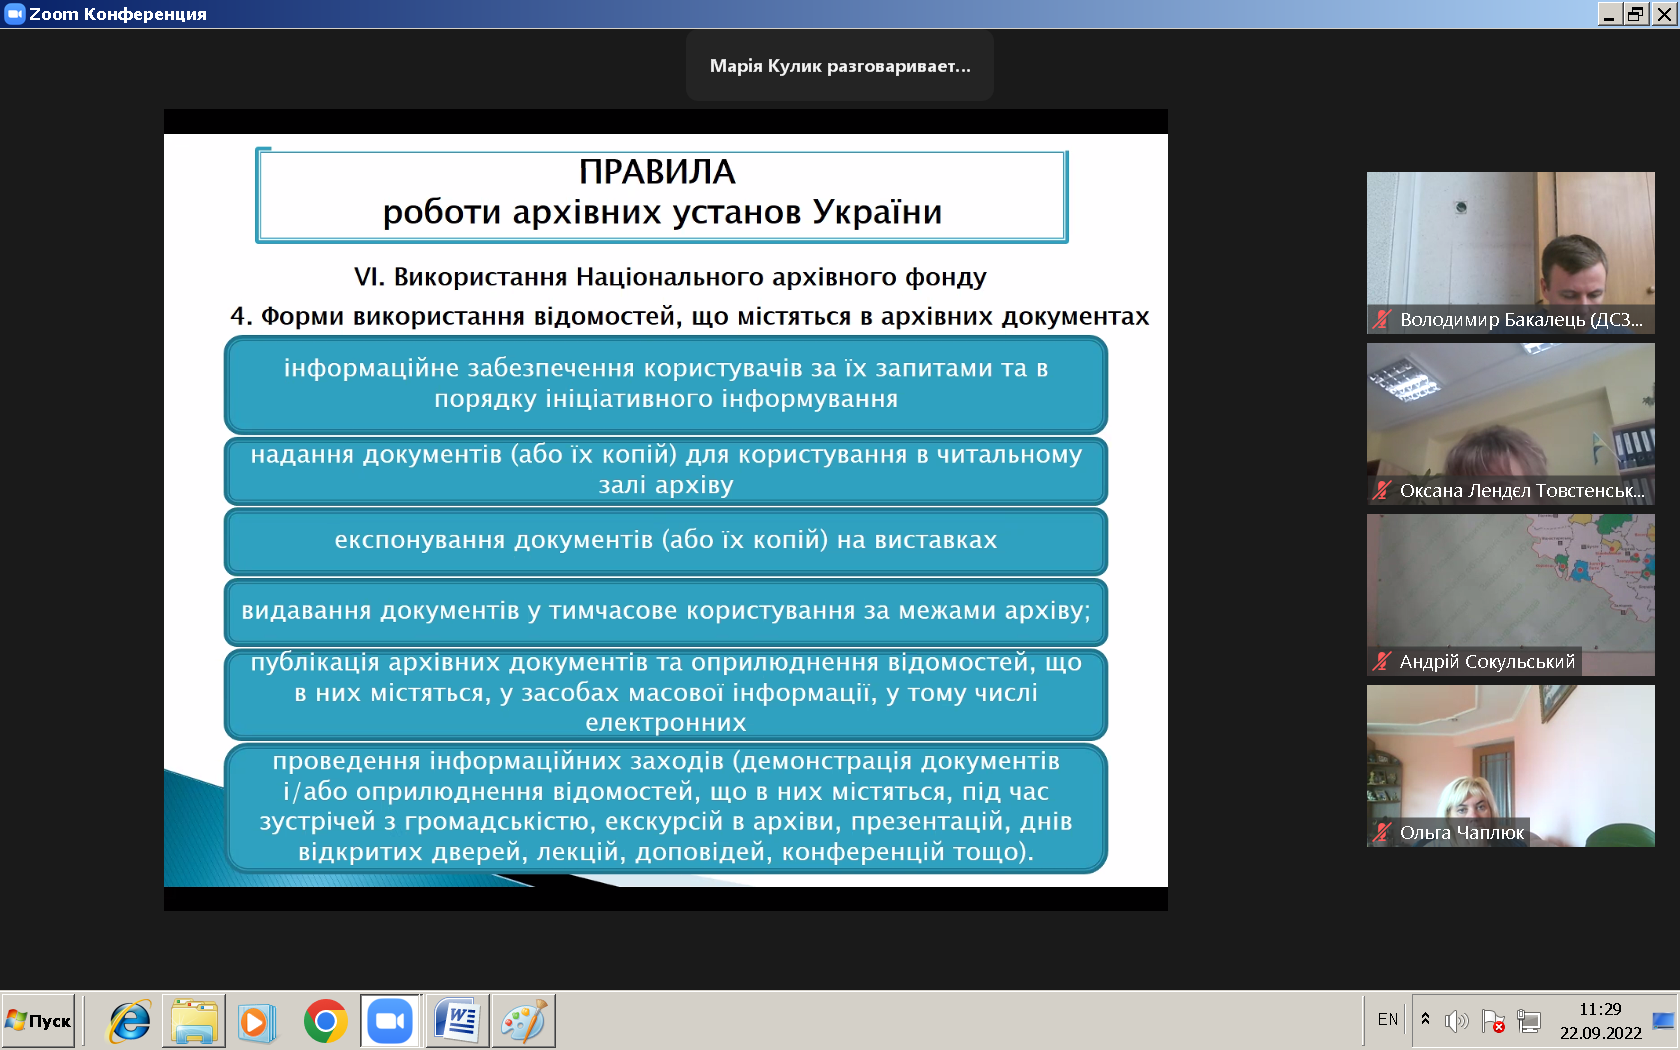Click heading '4. Форми використання відомостей'
The height and width of the screenshot is (1050, 1680).
(x=689, y=317)
